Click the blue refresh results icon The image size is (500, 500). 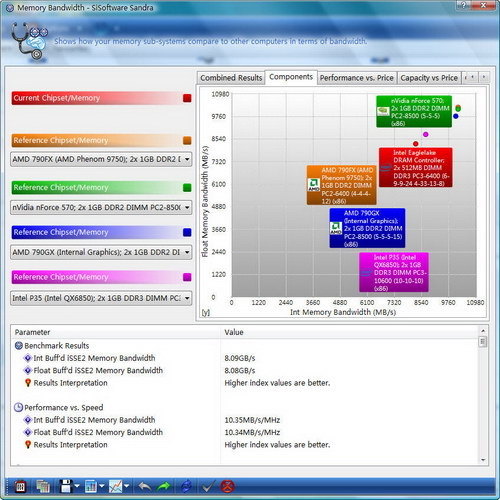186,487
